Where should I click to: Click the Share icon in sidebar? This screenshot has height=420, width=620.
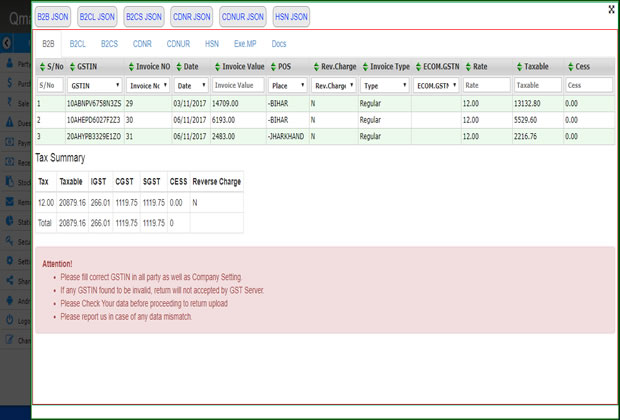pyautogui.click(x=10, y=281)
